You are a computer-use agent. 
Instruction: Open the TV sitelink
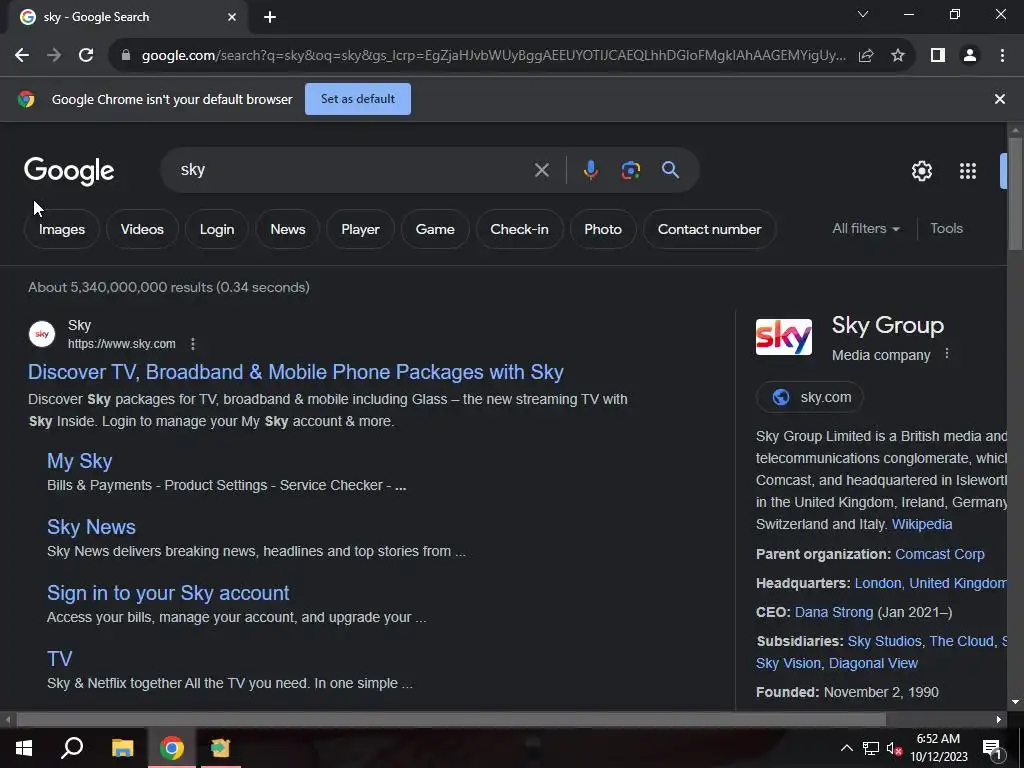pyautogui.click(x=59, y=659)
